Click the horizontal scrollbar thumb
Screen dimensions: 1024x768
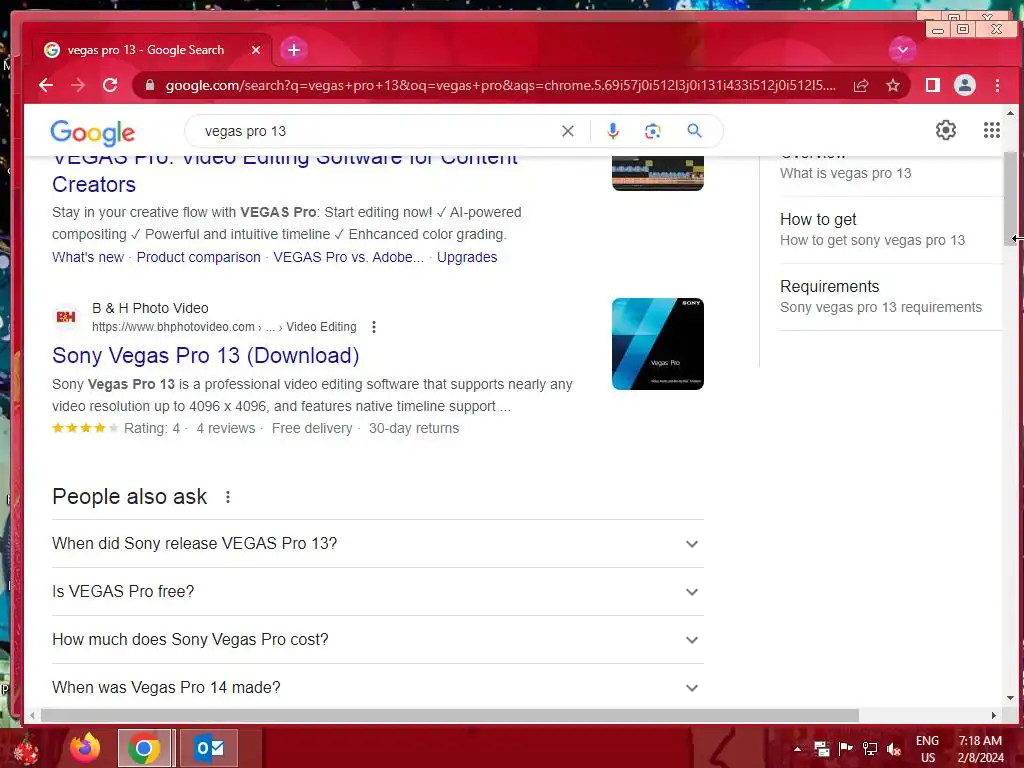coord(450,716)
